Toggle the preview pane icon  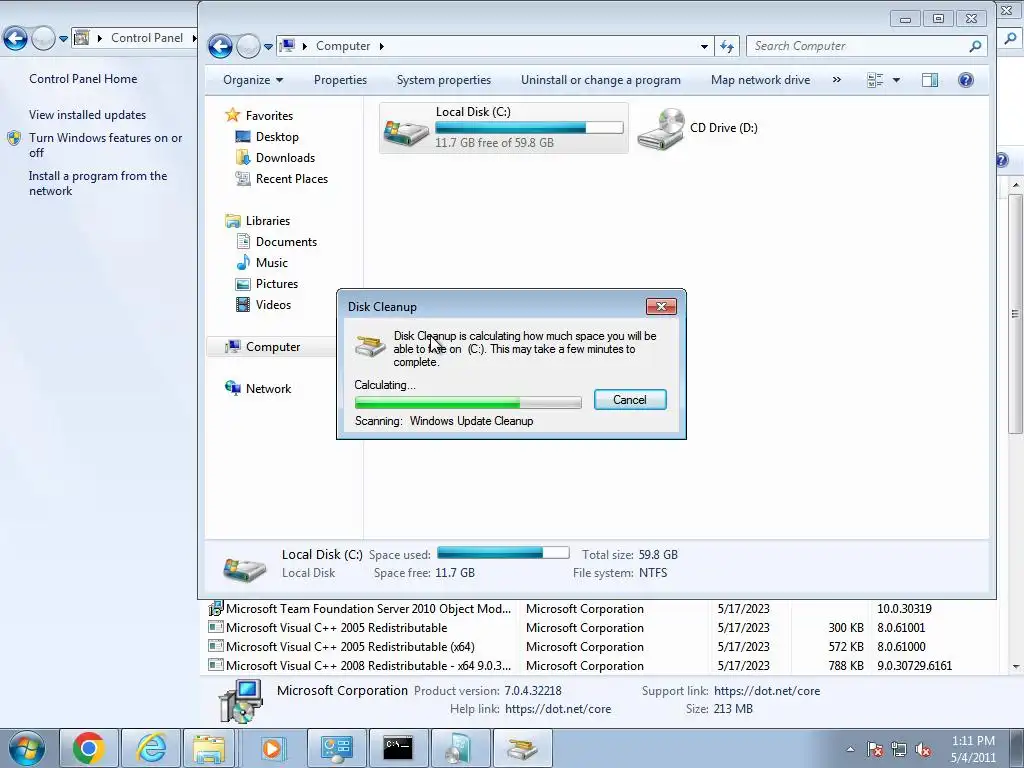click(930, 80)
